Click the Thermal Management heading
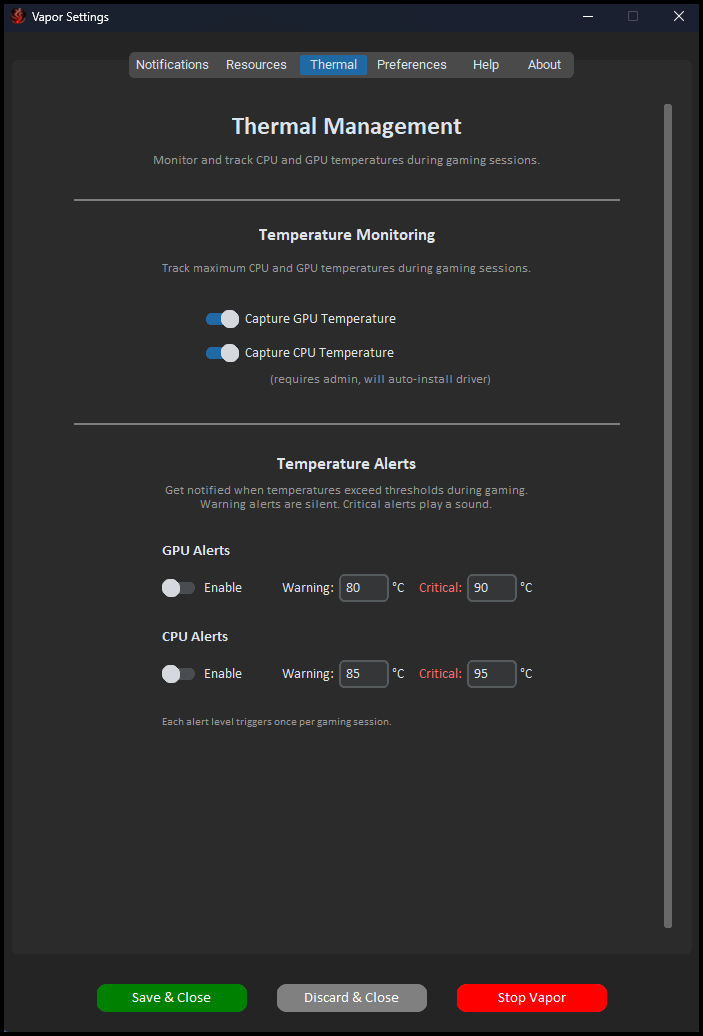 pyautogui.click(x=347, y=126)
